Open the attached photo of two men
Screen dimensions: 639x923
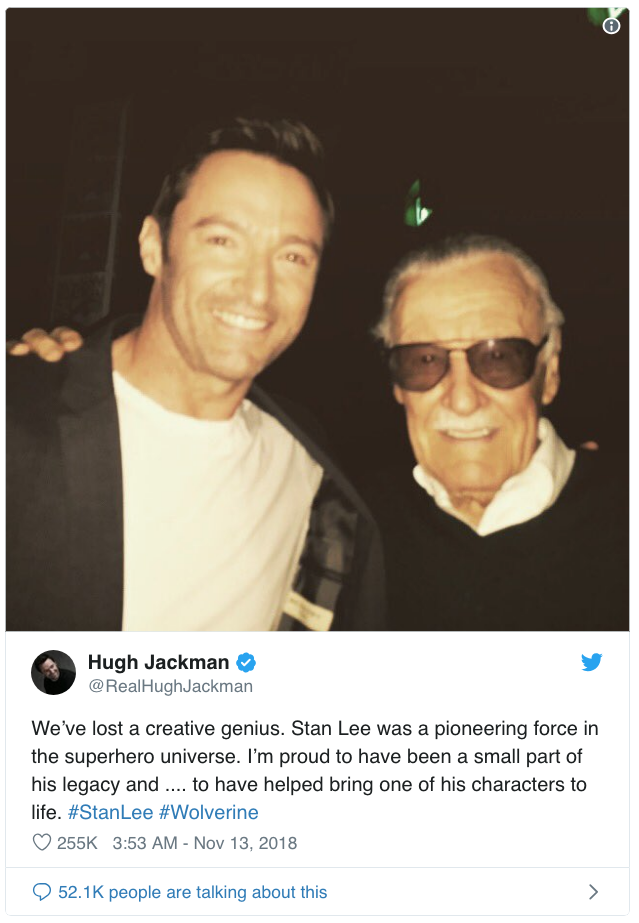coord(318,320)
